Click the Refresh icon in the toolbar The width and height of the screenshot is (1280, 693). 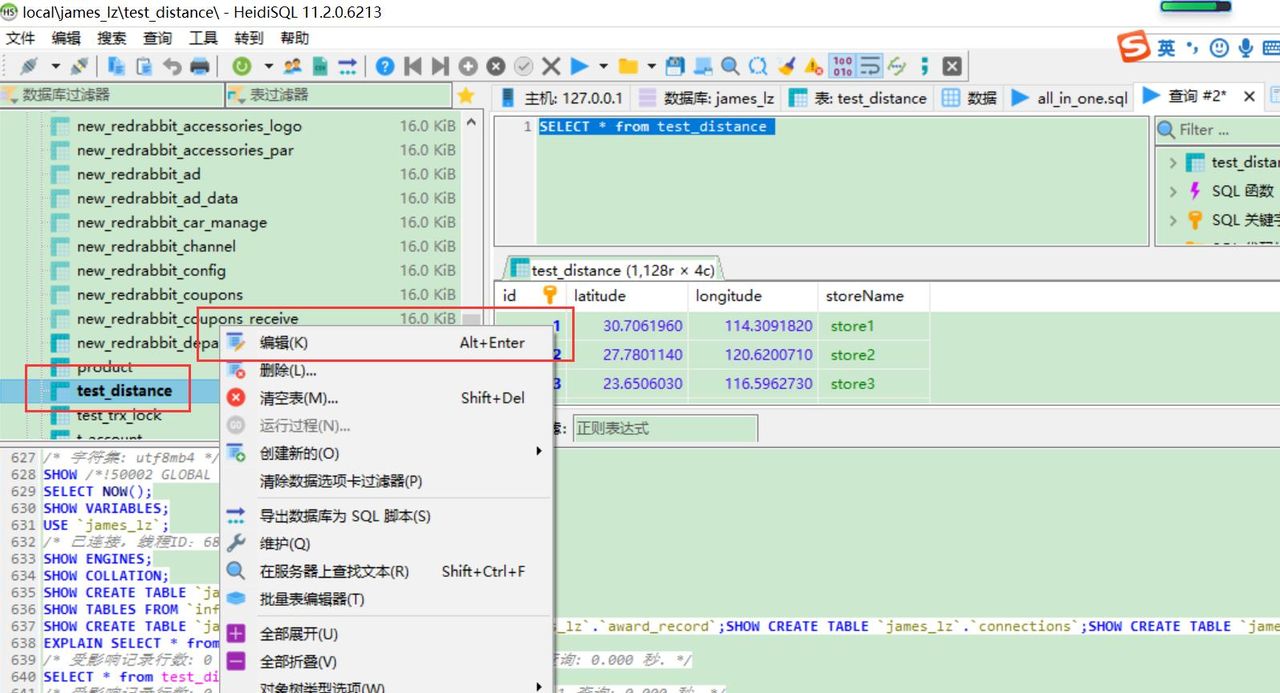241,66
